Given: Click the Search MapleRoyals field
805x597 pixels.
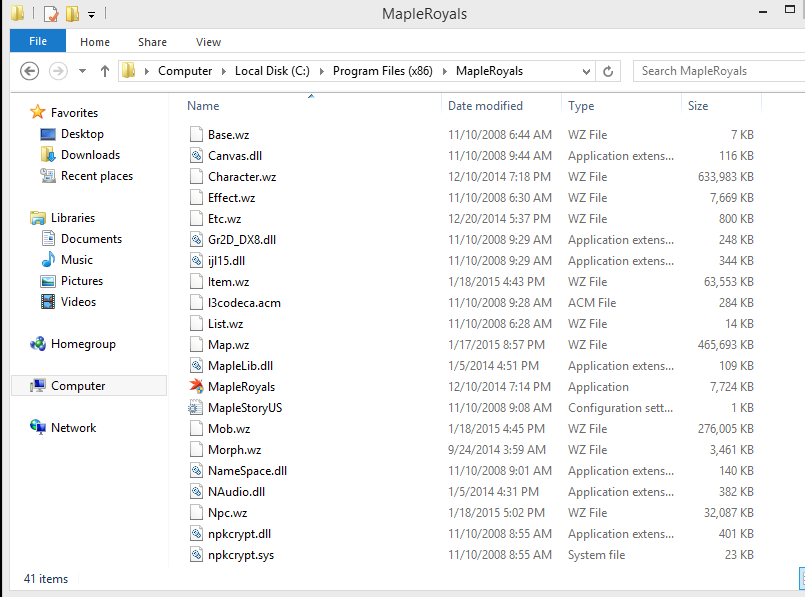Looking at the screenshot, I should (x=719, y=71).
